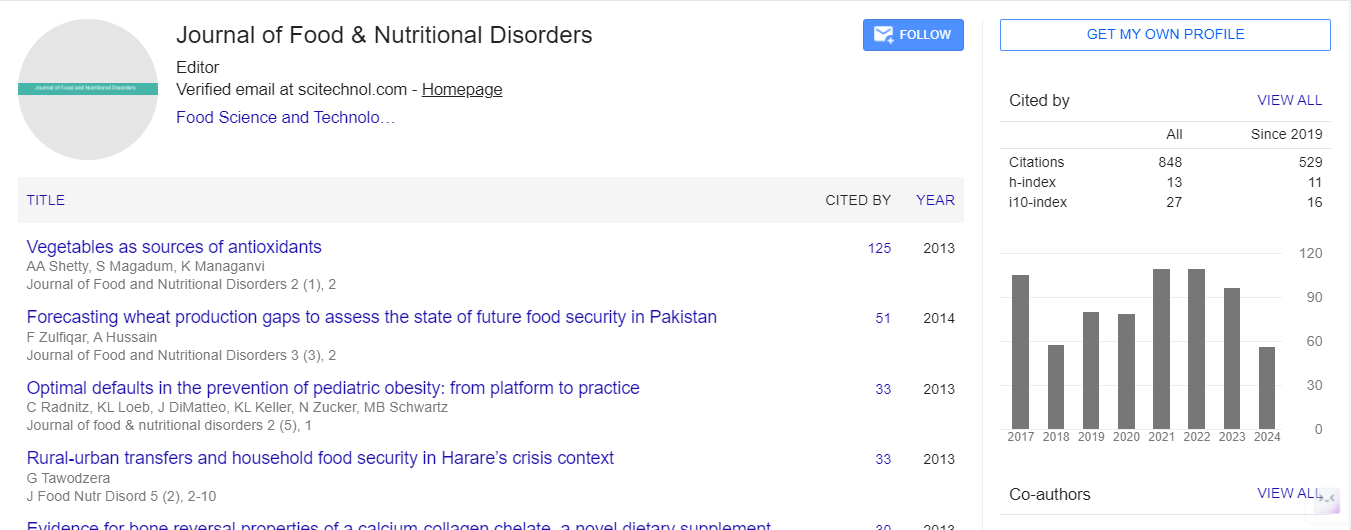Open Rural-urban transfers Harare article
Image resolution: width=1351 pixels, height=530 pixels.
click(320, 458)
